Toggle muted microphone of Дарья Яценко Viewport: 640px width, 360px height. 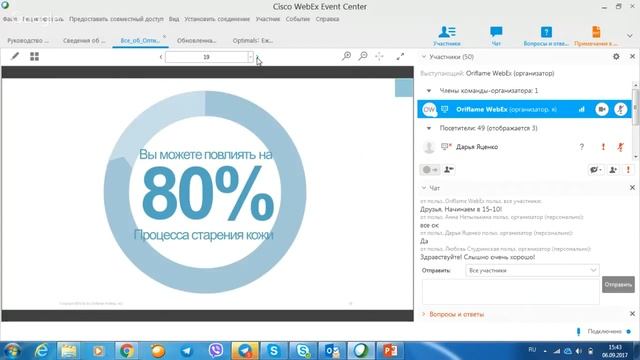pyautogui.click(x=621, y=147)
